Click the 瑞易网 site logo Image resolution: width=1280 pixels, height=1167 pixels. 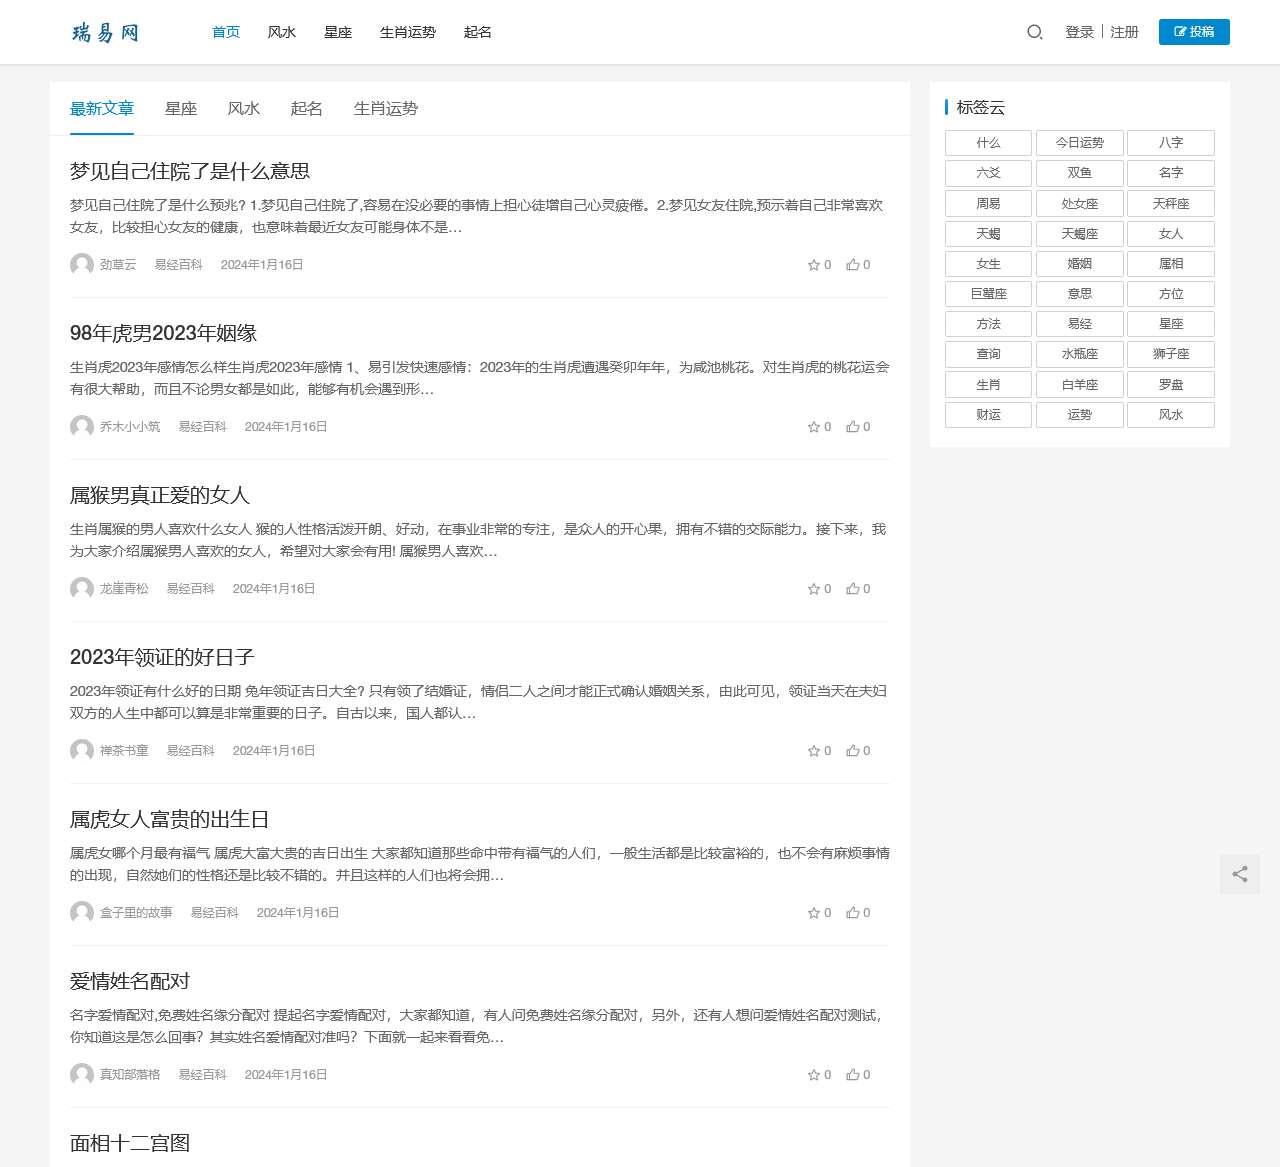click(x=104, y=32)
